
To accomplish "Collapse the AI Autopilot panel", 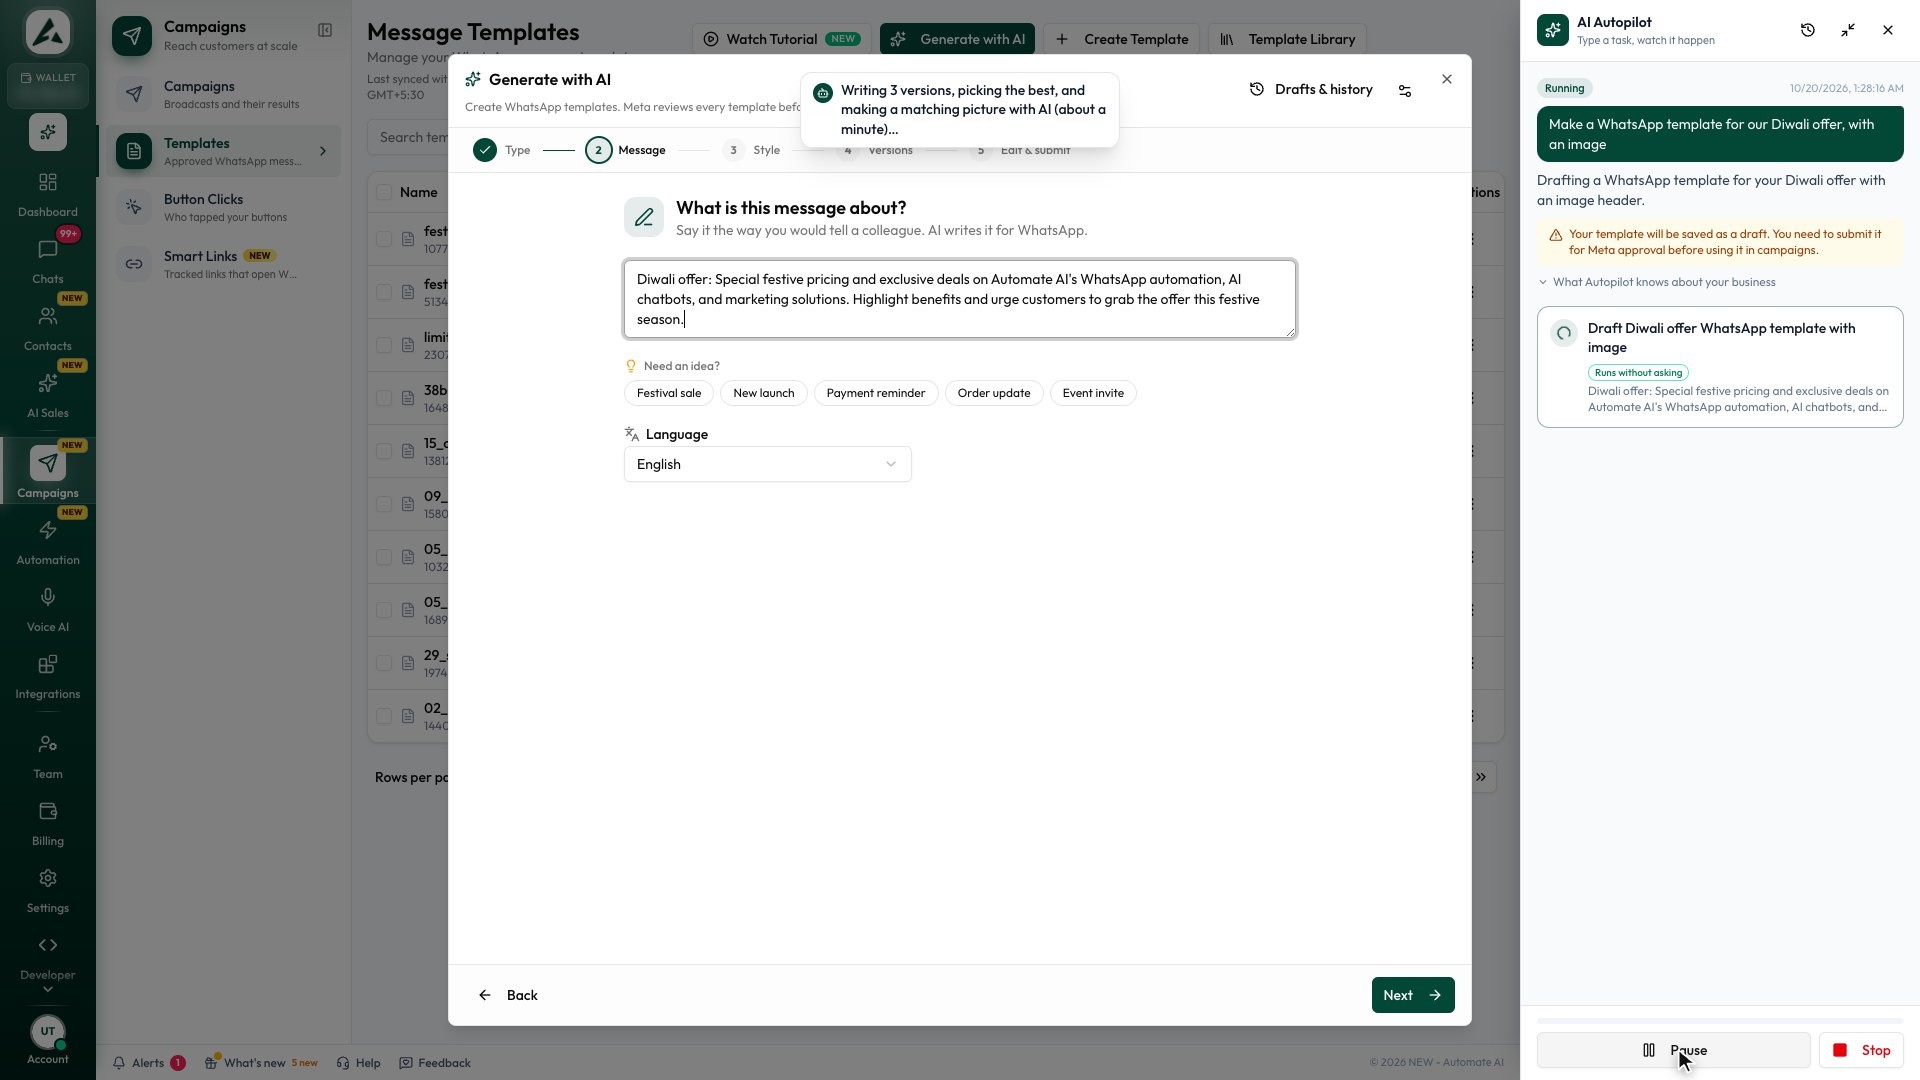I will (1847, 30).
